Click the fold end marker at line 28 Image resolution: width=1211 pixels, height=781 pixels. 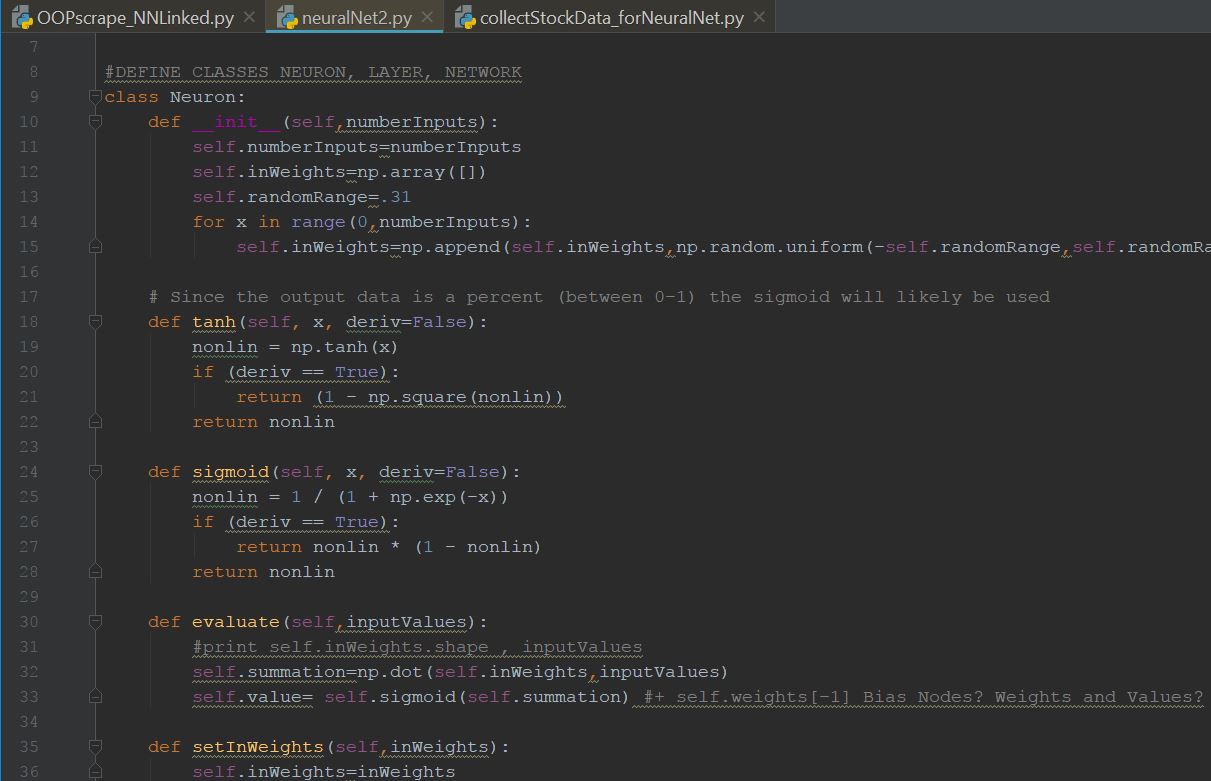[95, 572]
